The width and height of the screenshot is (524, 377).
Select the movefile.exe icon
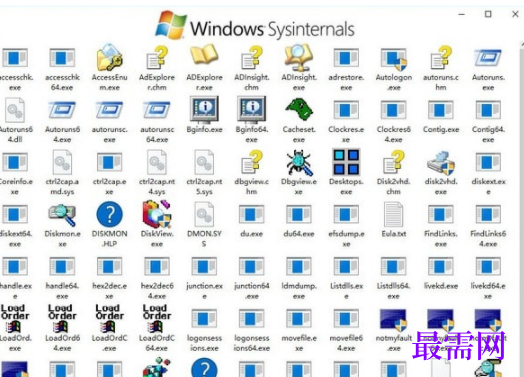pyautogui.click(x=299, y=319)
